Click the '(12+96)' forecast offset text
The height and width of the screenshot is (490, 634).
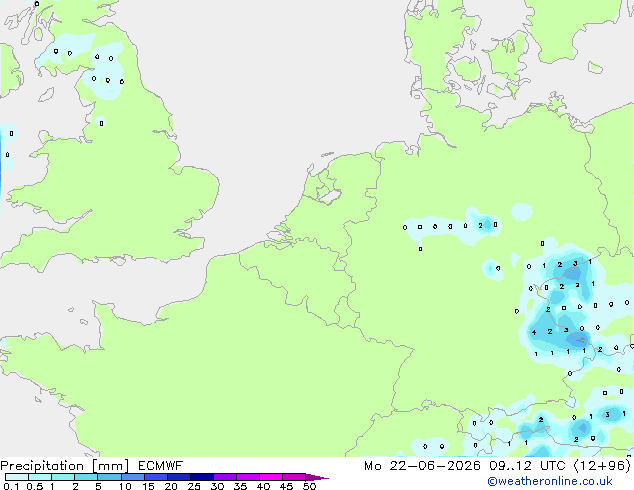point(602,466)
